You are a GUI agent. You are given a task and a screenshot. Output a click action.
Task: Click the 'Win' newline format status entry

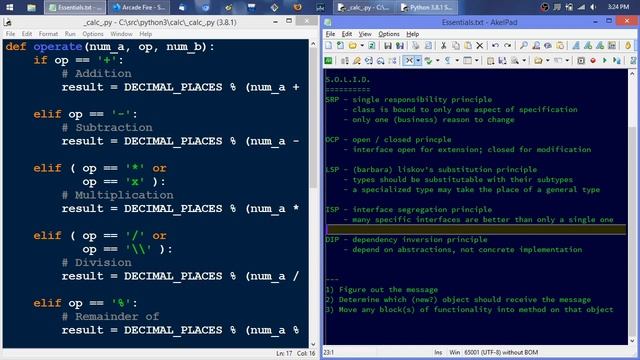(454, 352)
